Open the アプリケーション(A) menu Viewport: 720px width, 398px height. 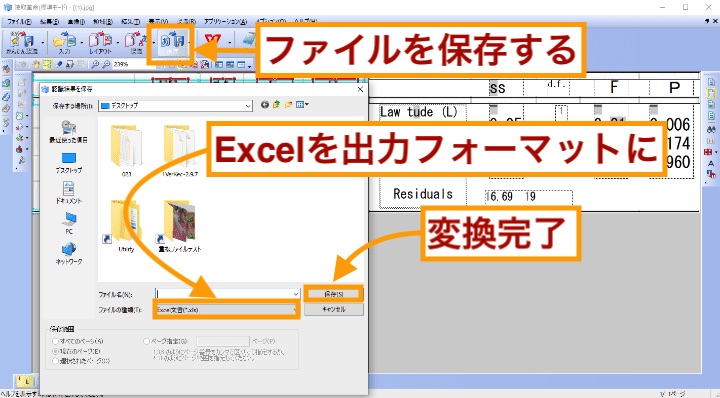point(225,22)
